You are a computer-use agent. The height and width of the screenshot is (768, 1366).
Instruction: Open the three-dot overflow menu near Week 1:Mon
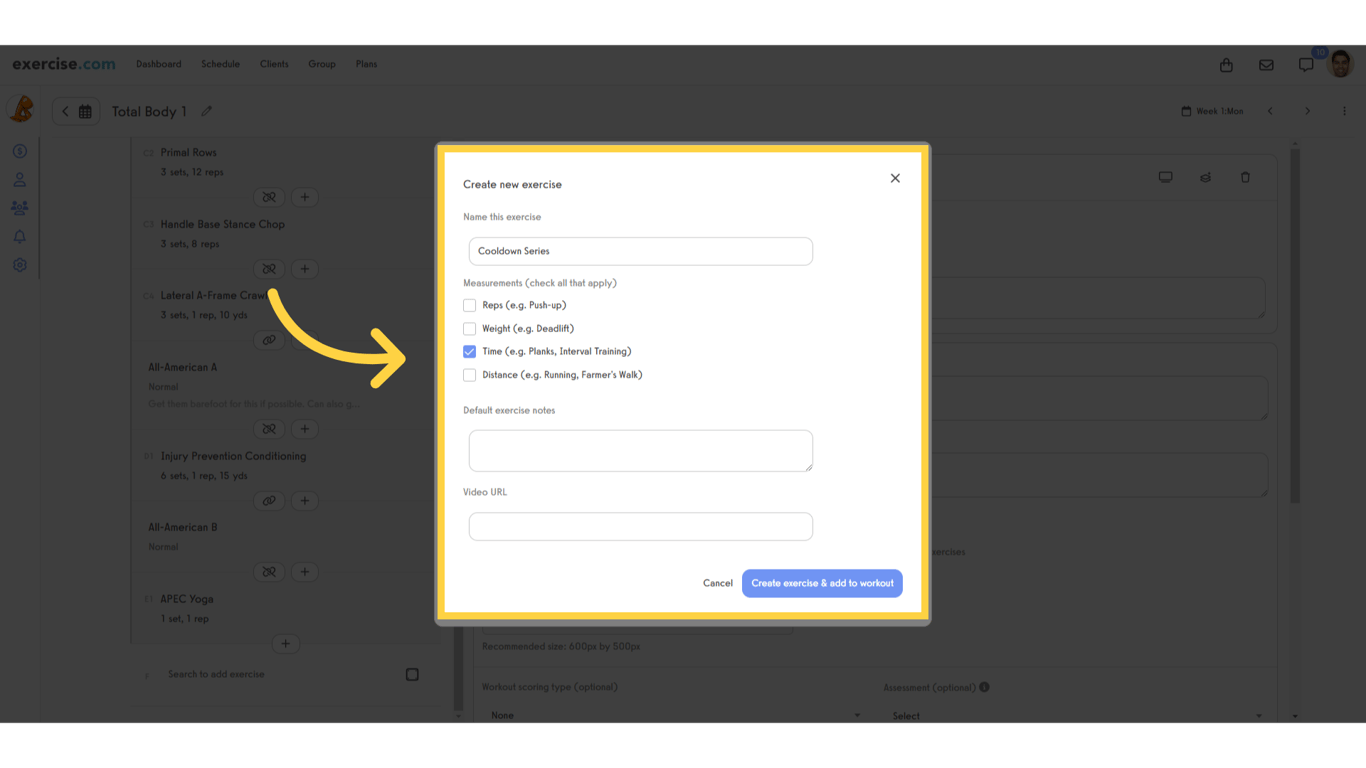(x=1344, y=111)
